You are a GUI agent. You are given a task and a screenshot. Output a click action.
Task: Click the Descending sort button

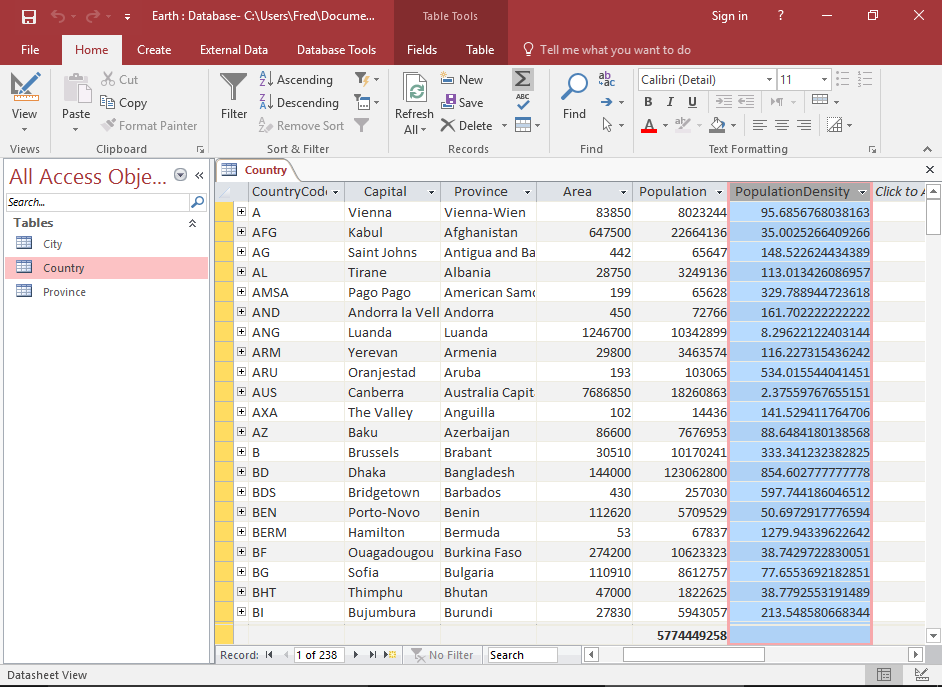[299, 103]
